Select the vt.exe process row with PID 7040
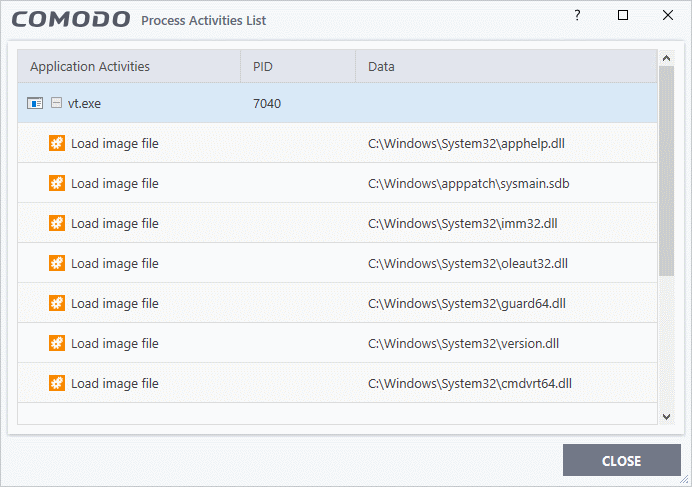The height and width of the screenshot is (487, 692). [x=337, y=103]
